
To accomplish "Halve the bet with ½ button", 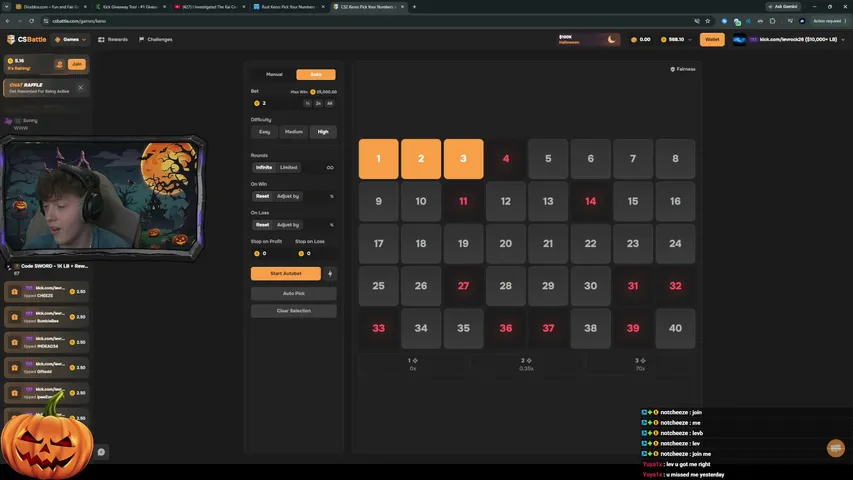I will tap(307, 103).
